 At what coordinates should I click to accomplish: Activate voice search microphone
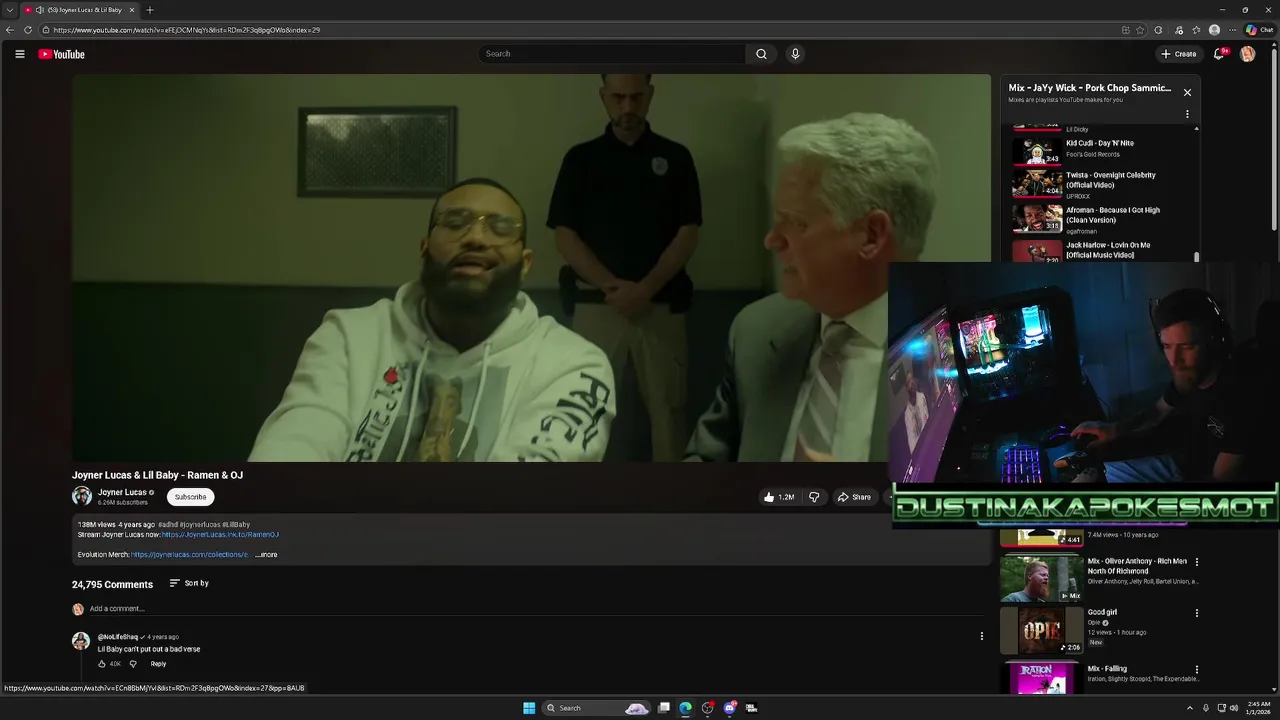click(795, 54)
